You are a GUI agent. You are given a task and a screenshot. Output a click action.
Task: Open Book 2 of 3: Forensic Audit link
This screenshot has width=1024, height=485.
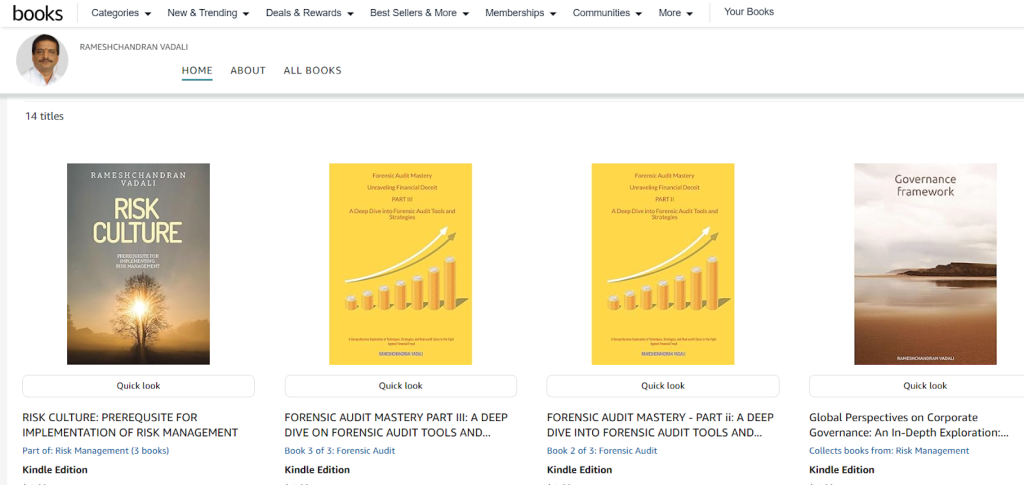[603, 451]
